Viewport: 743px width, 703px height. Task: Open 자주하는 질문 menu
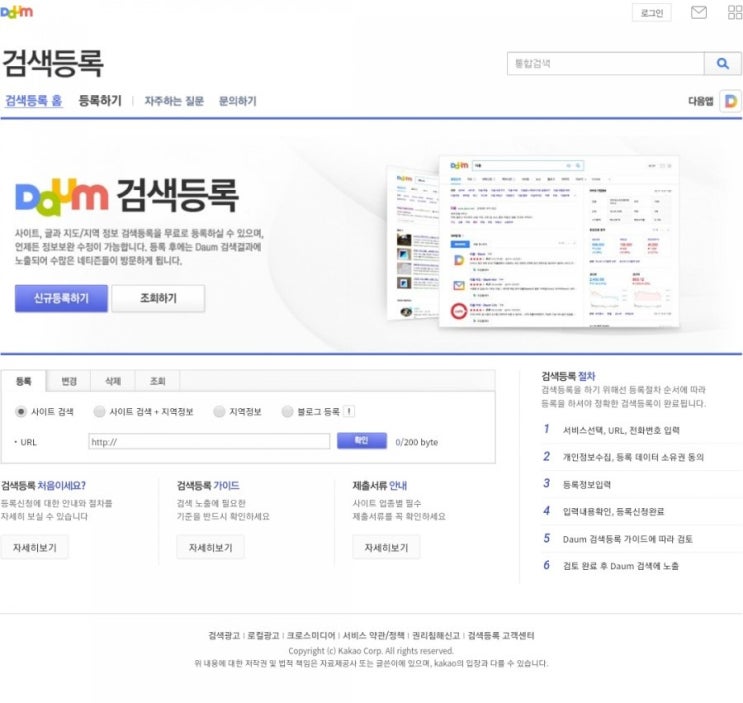(x=174, y=101)
